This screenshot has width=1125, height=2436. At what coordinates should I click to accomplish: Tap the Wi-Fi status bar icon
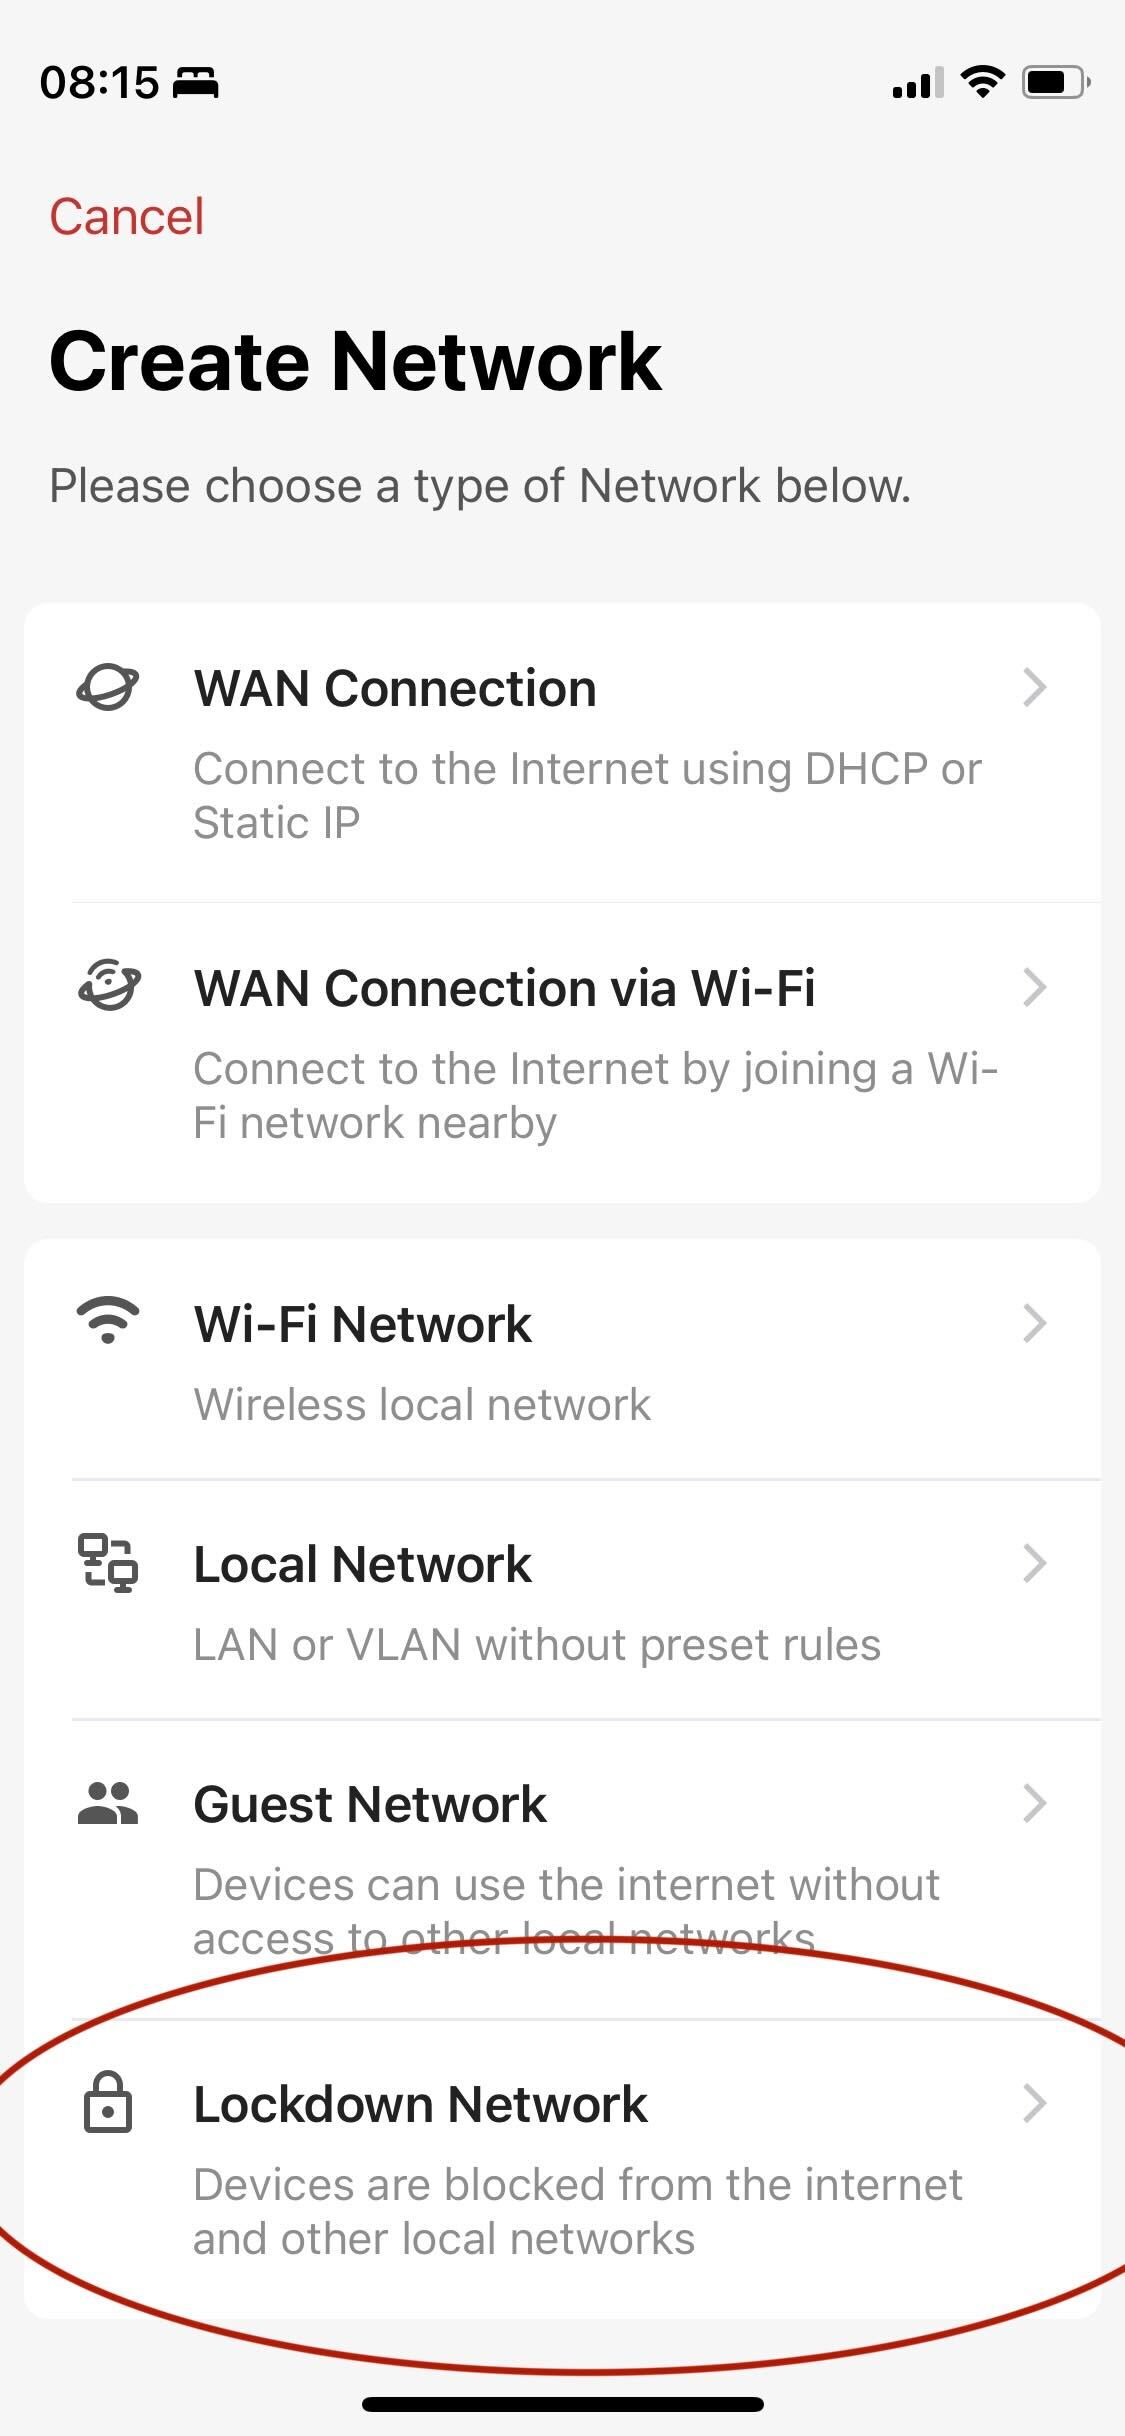click(x=982, y=81)
